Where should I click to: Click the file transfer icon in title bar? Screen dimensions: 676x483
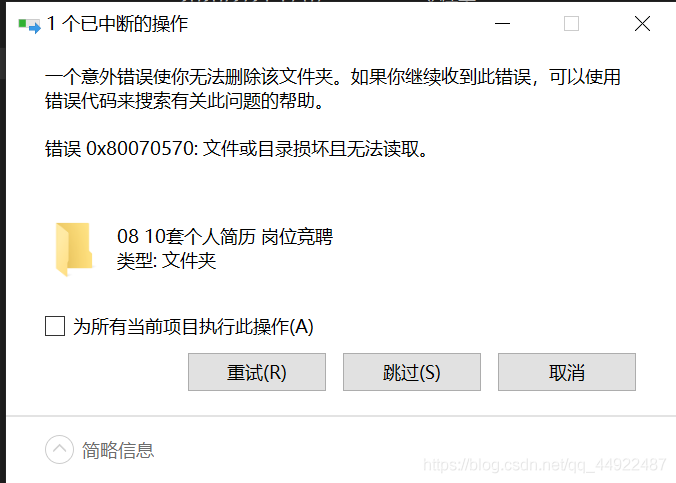click(29, 25)
